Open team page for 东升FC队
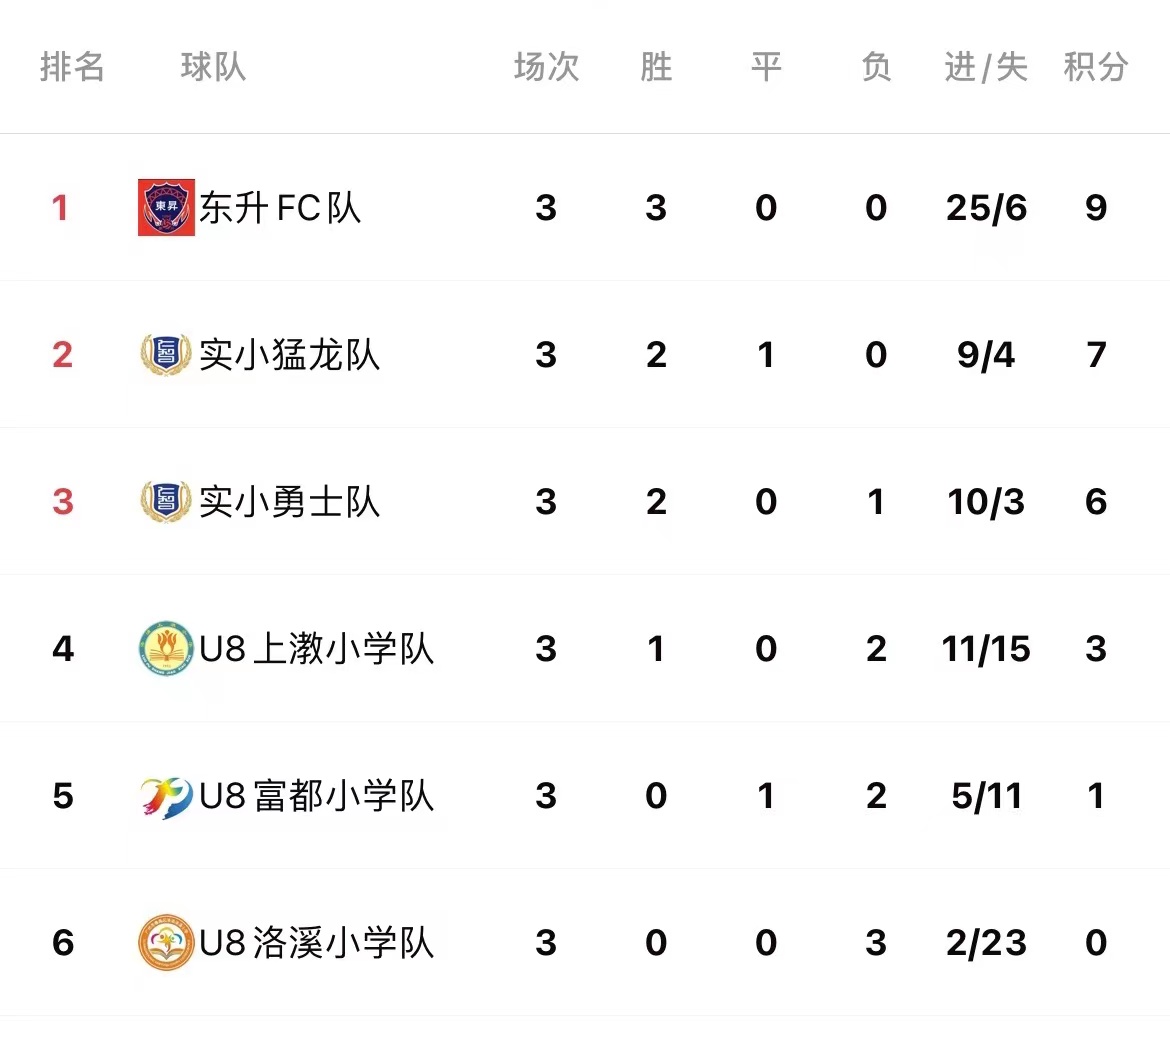The image size is (1170, 1041). (x=281, y=208)
